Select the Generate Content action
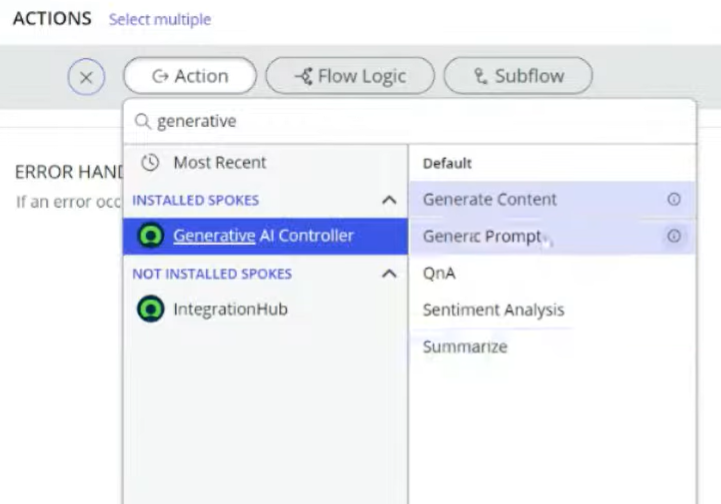This screenshot has height=504, width=721. (552, 199)
